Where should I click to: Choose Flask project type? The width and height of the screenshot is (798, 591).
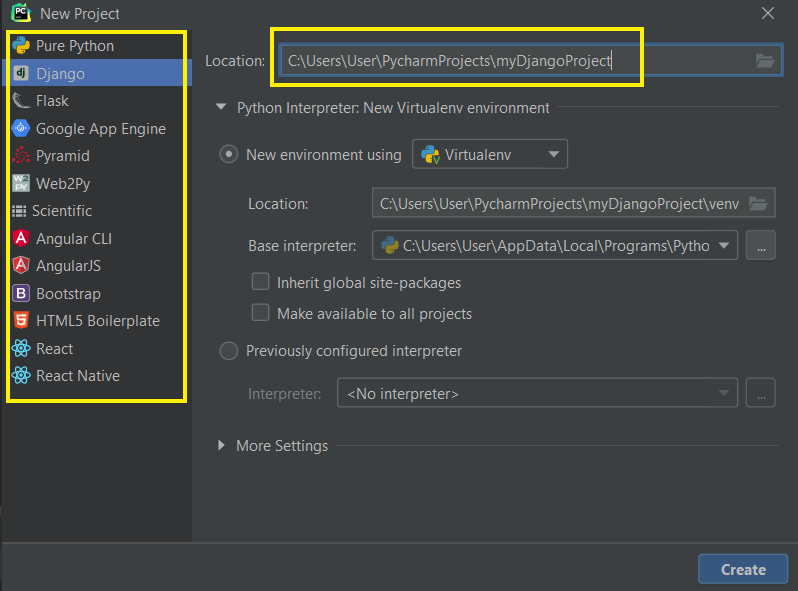pyautogui.click(x=97, y=101)
